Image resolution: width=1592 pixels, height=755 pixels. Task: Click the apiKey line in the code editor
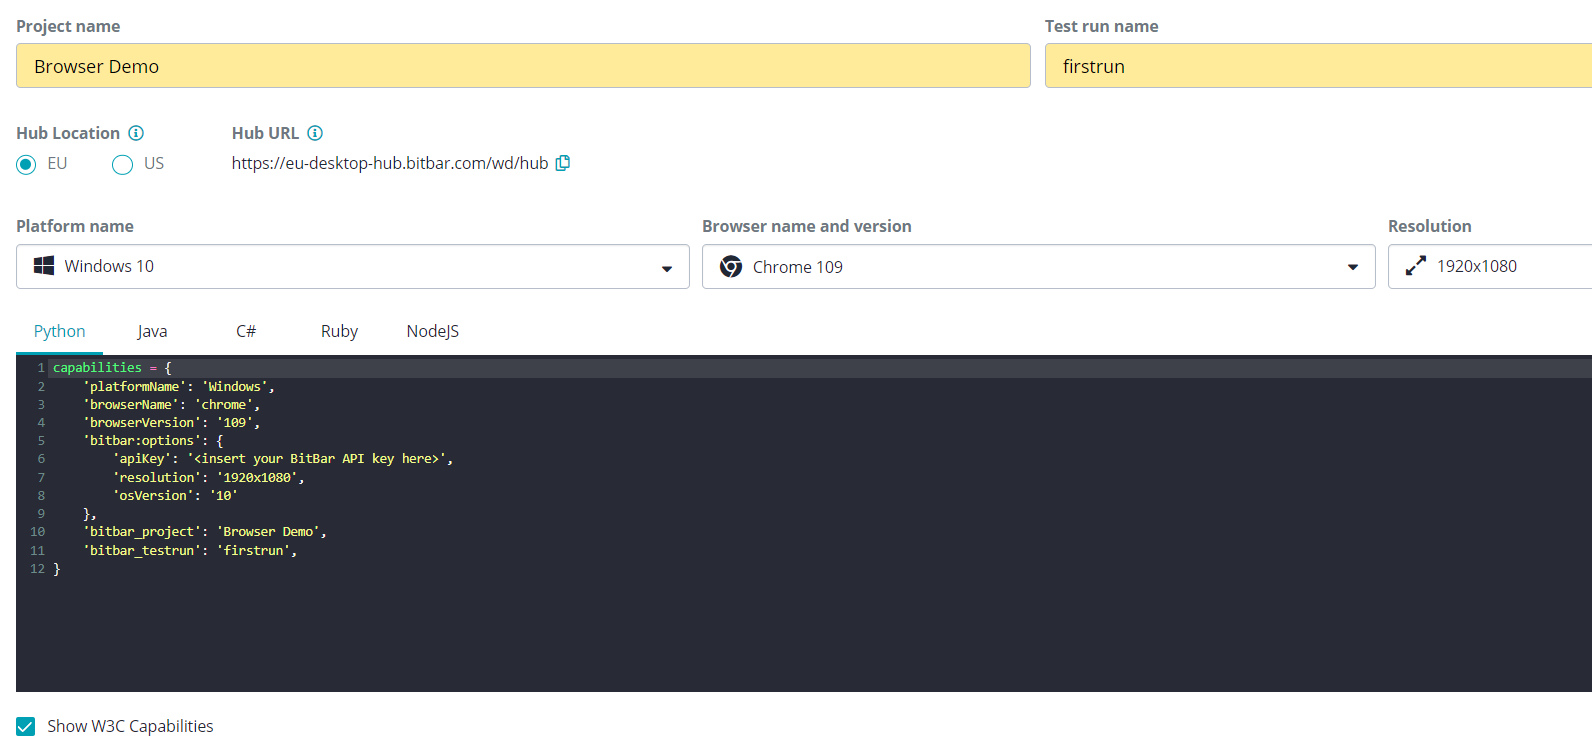(283, 459)
